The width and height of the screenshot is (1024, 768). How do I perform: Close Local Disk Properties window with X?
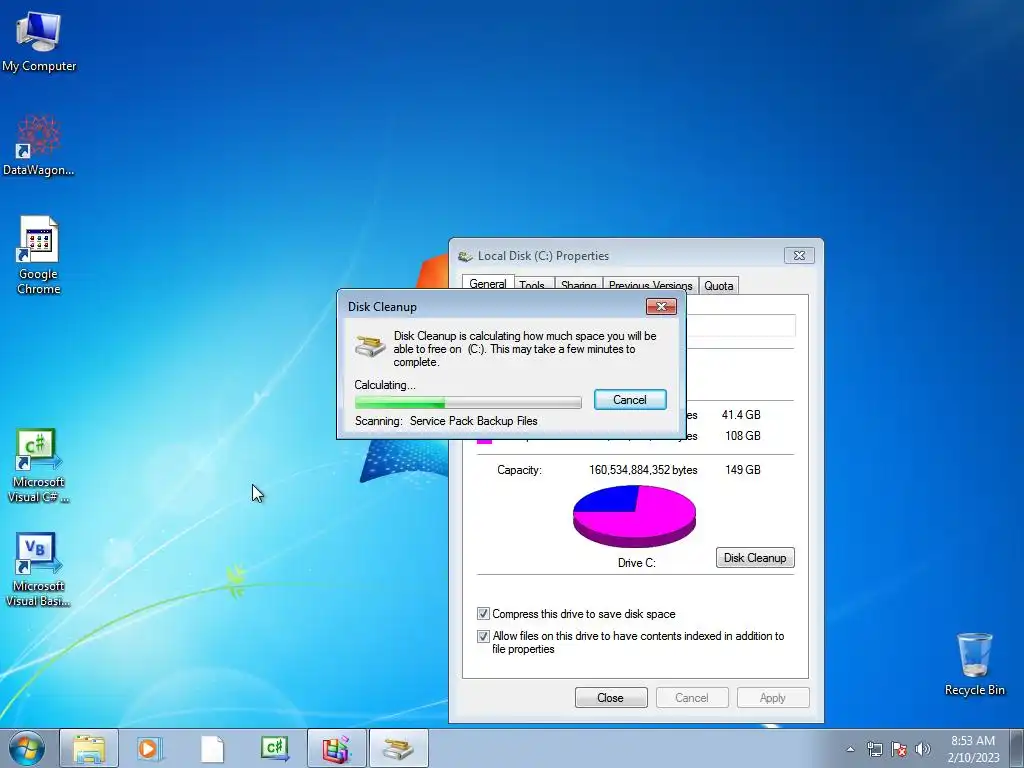pos(799,255)
